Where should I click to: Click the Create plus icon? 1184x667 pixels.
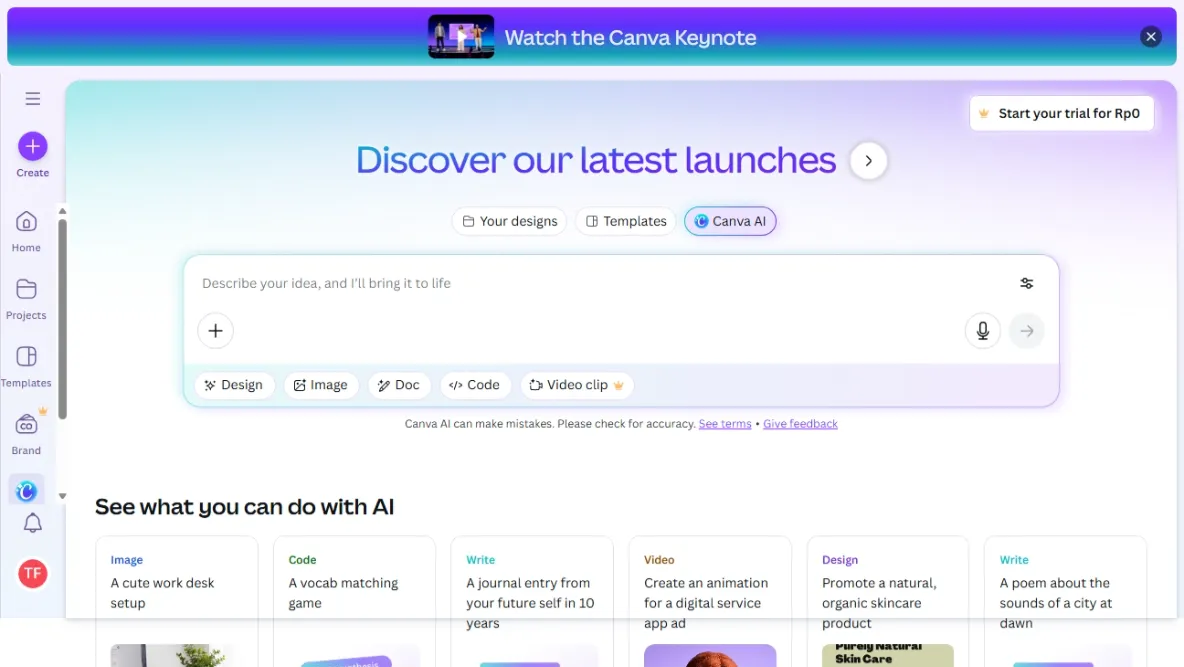pos(32,148)
